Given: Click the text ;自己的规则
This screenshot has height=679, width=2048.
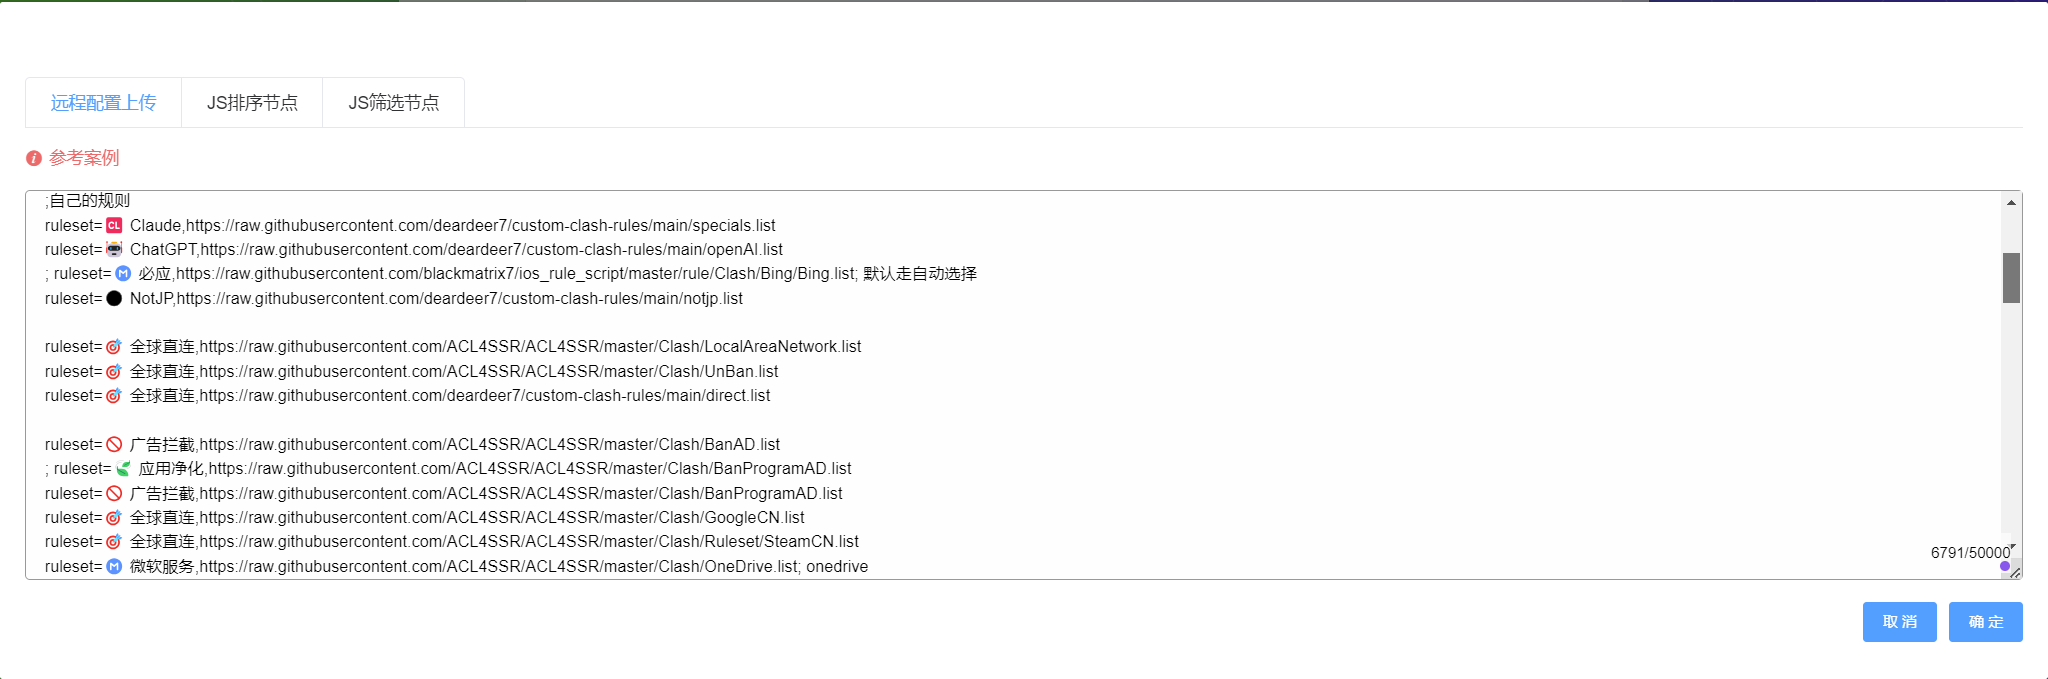Looking at the screenshot, I should coord(87,201).
